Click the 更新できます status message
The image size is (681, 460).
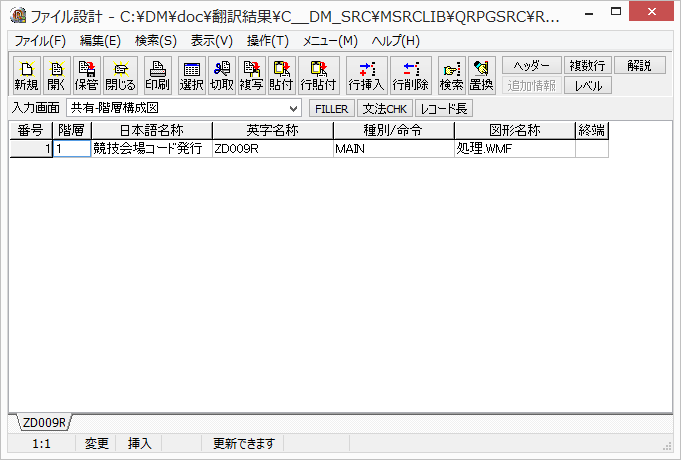point(244,443)
